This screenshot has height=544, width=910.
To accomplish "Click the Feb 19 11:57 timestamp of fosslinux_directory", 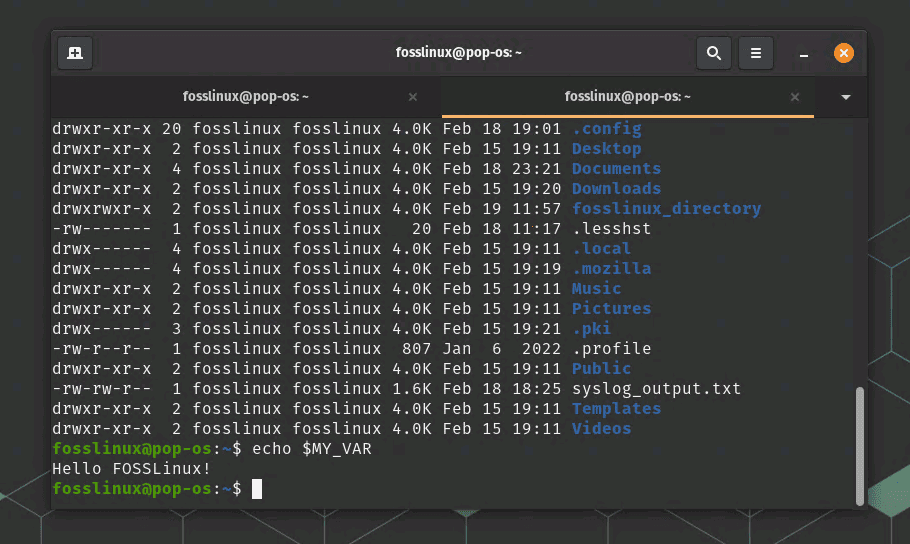I will coord(502,208).
